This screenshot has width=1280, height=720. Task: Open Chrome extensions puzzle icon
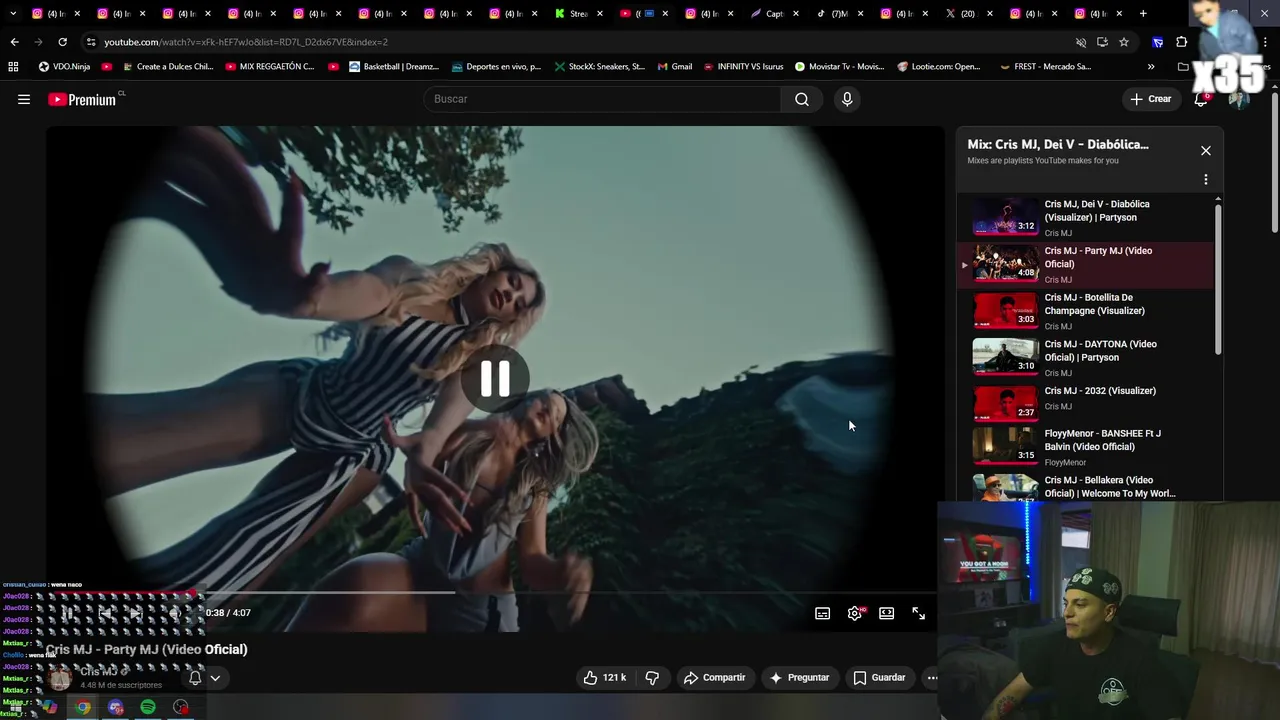[x=1181, y=42]
